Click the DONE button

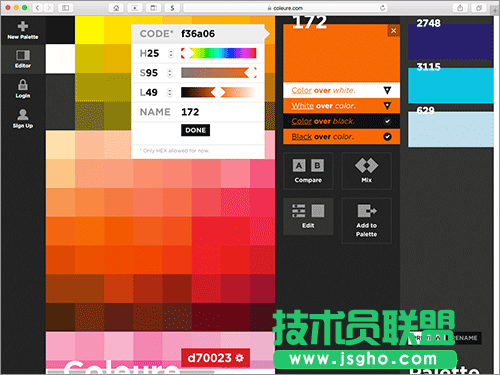coord(195,130)
